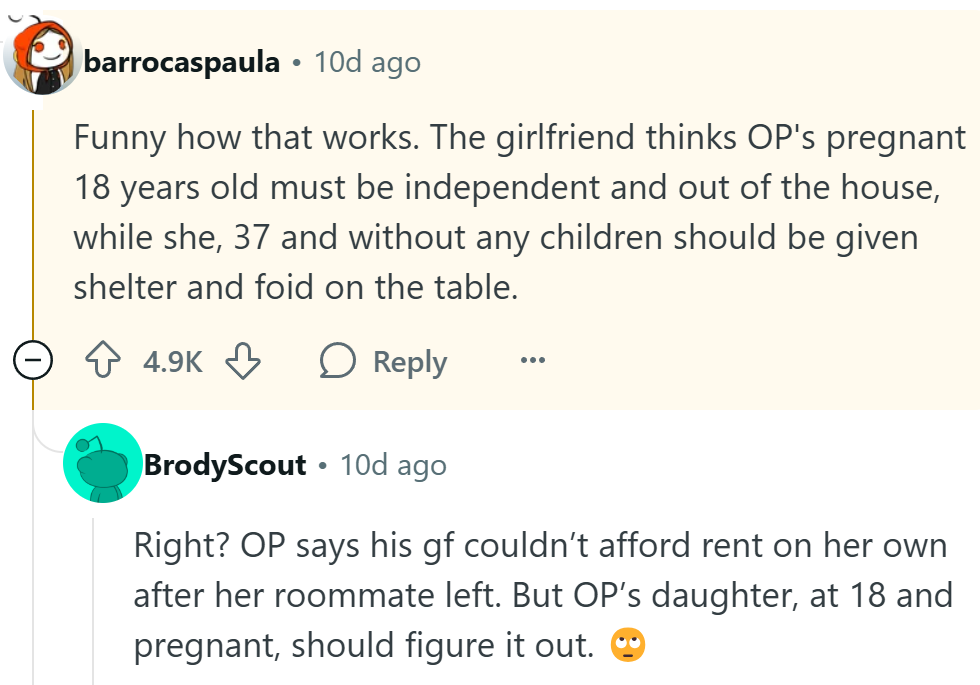Open the ellipsis options menu on the comment
This screenshot has height=685, width=980.
[533, 362]
